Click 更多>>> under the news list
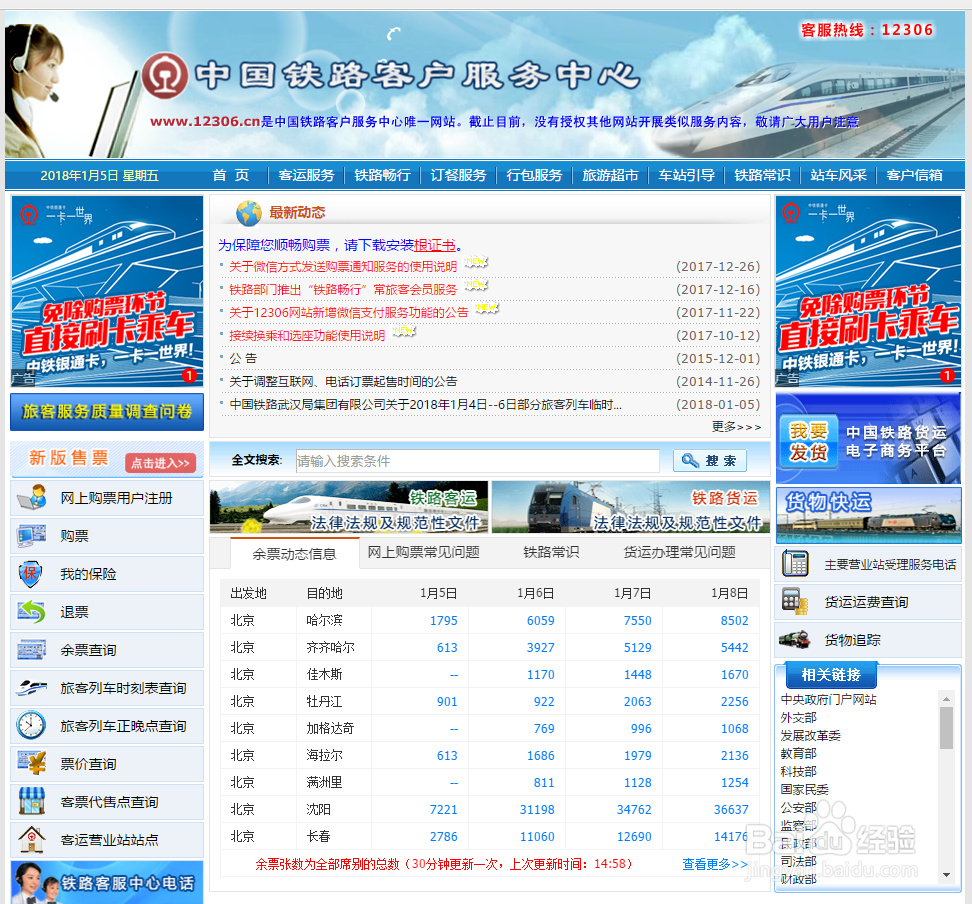 click(736, 427)
